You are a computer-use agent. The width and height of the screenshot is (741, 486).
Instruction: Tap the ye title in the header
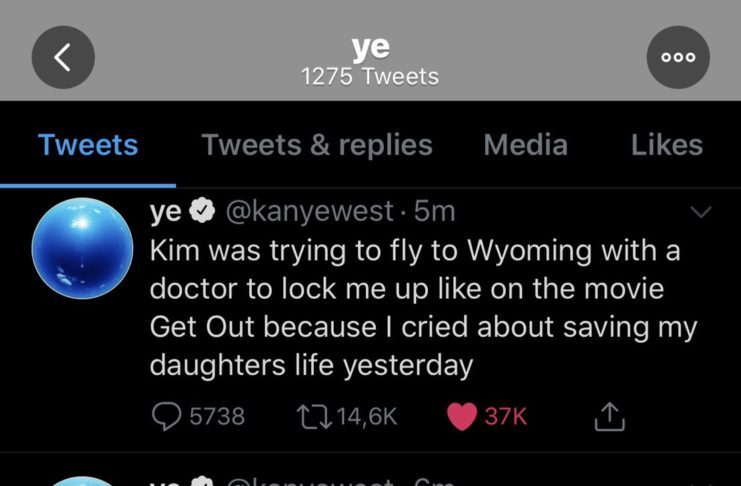coord(370,46)
